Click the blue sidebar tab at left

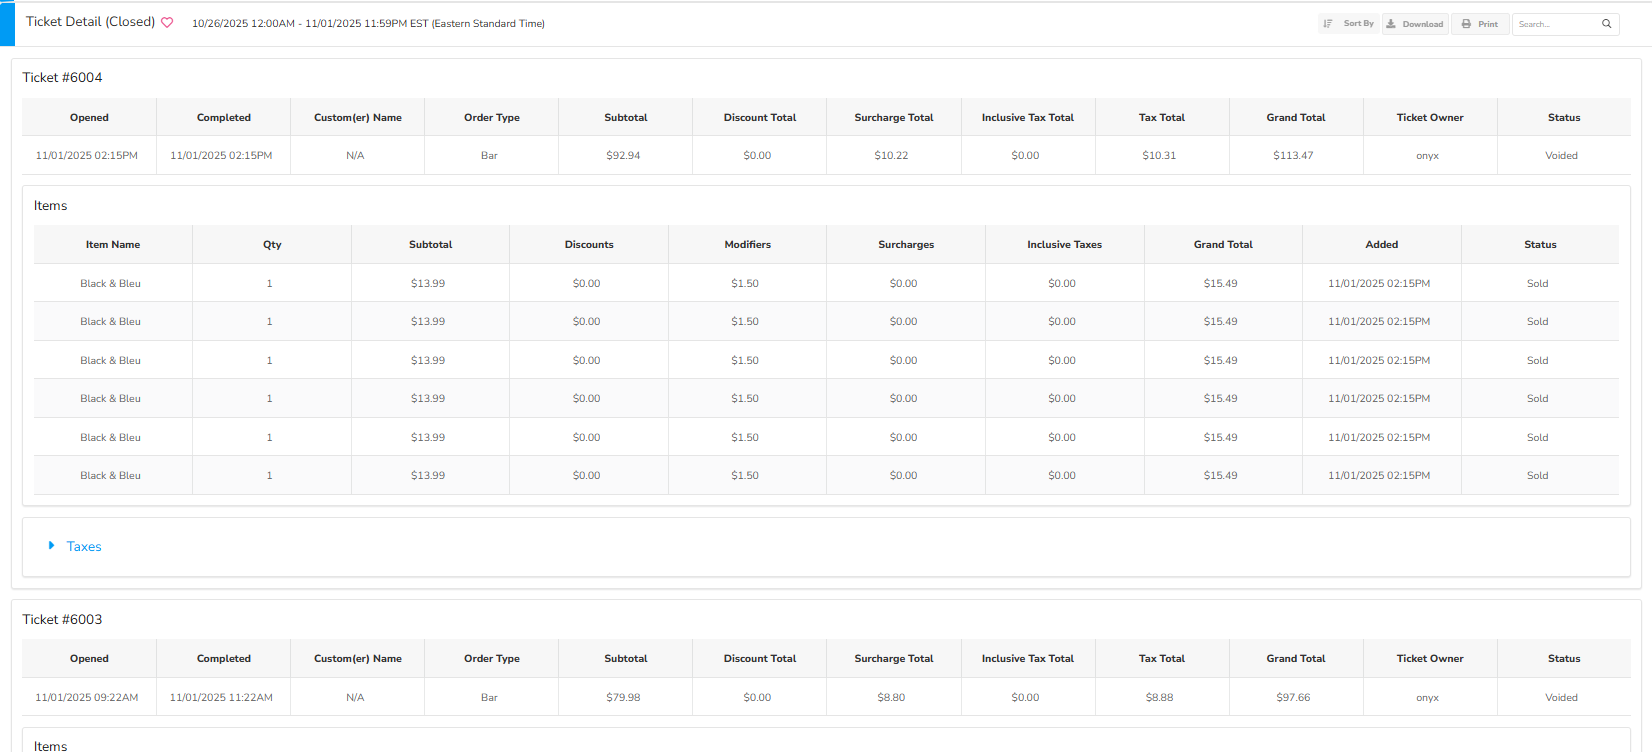[x=7, y=24]
